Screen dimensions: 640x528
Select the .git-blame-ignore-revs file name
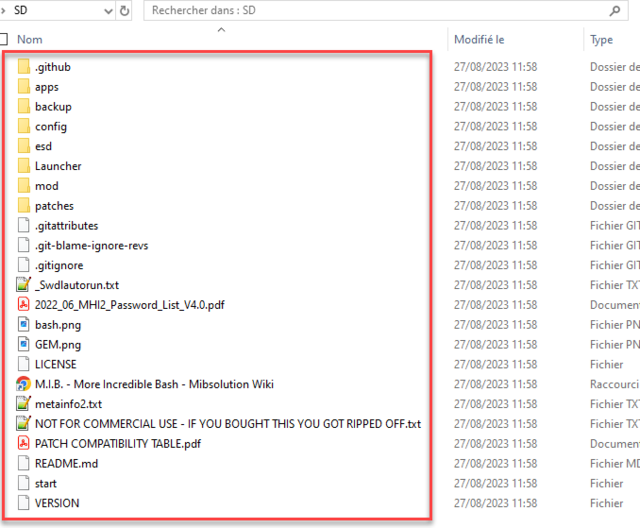(x=91, y=246)
